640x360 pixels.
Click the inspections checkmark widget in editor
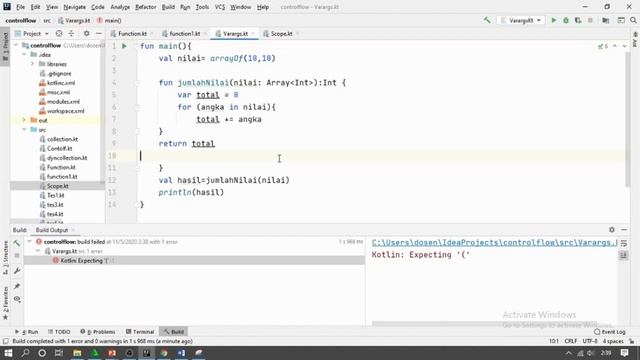(x=602, y=46)
